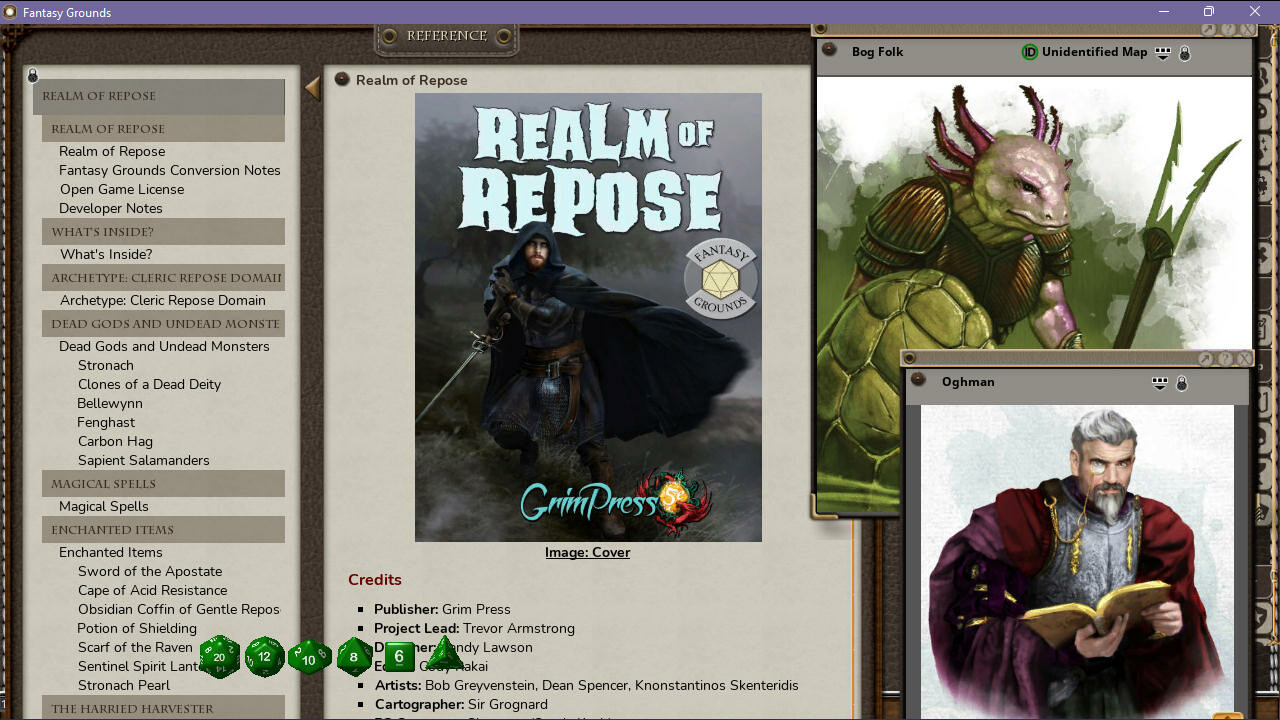Click the sidebar collapse arrow beside Realm of Repose
This screenshot has width=1280, height=720.
click(311, 88)
